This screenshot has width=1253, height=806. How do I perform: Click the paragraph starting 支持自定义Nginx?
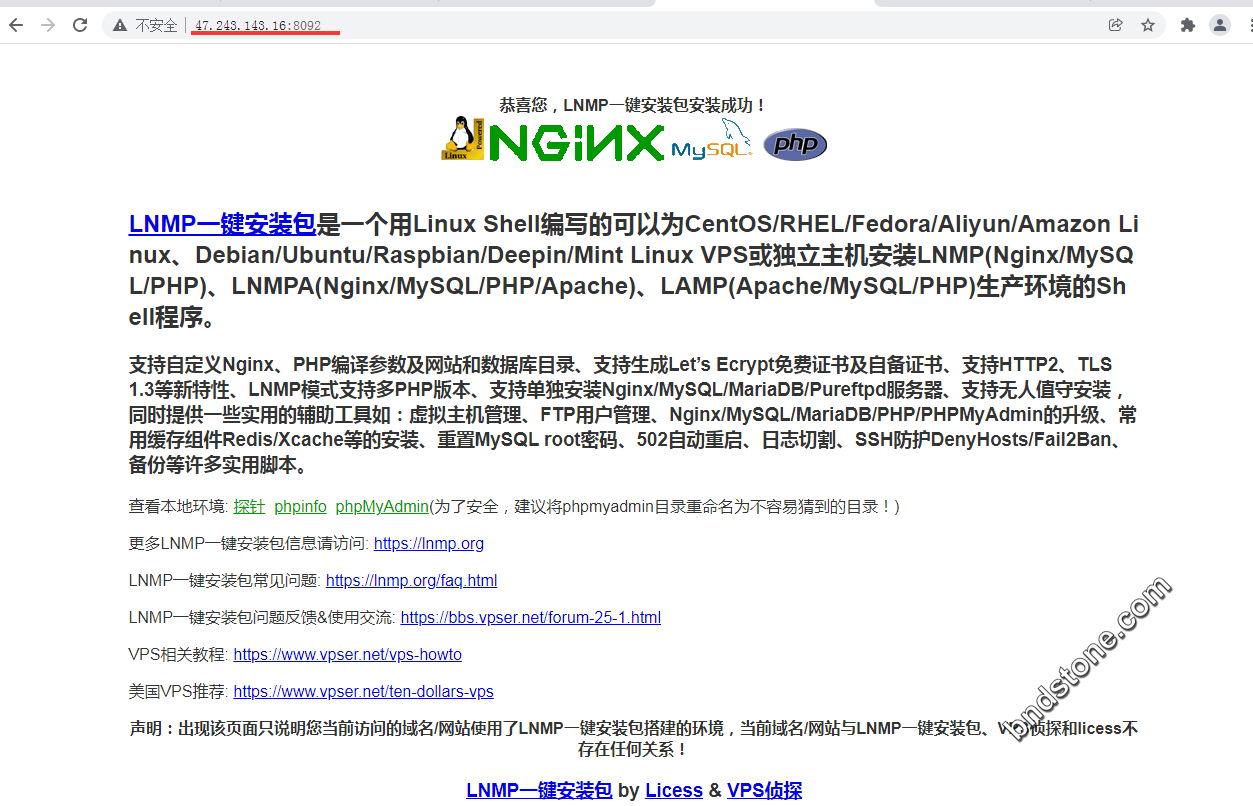coord(633,415)
